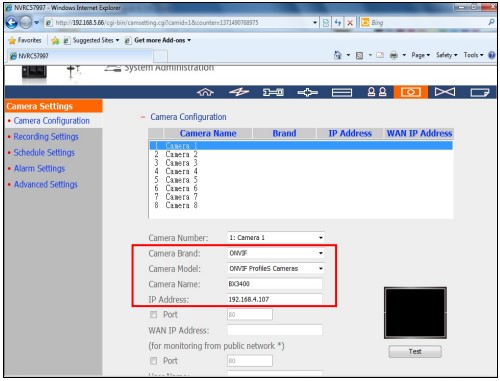
Task: Click the WAN IP Address column header
Action: pyautogui.click(x=419, y=133)
